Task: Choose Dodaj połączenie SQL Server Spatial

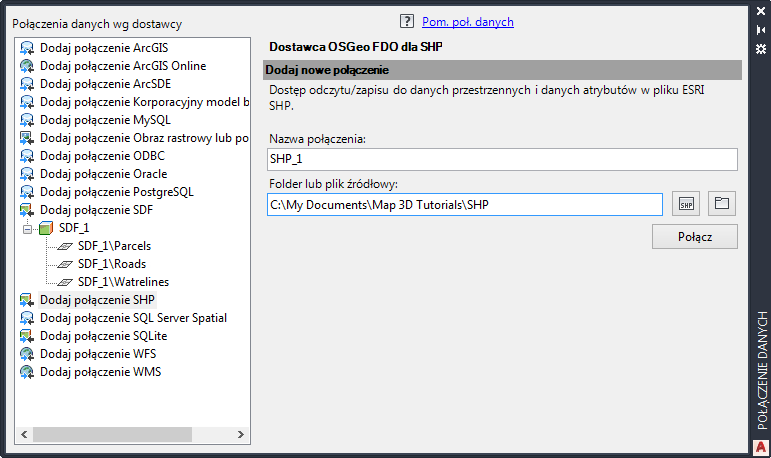Action: (133, 318)
